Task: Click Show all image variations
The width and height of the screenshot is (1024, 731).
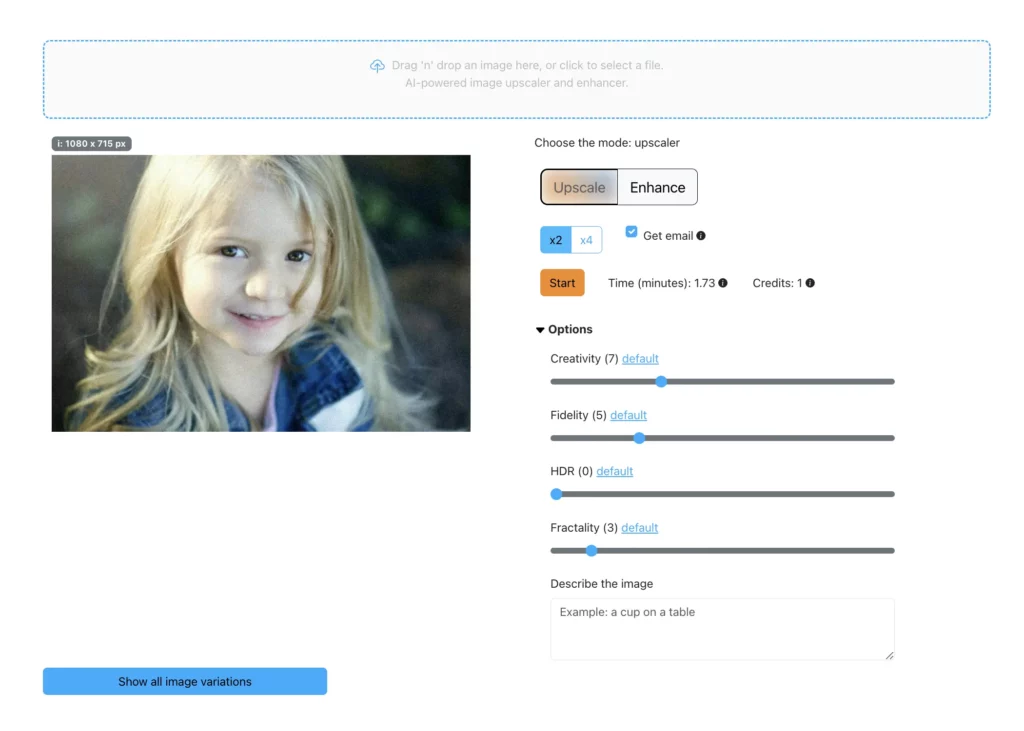Action: 184,681
